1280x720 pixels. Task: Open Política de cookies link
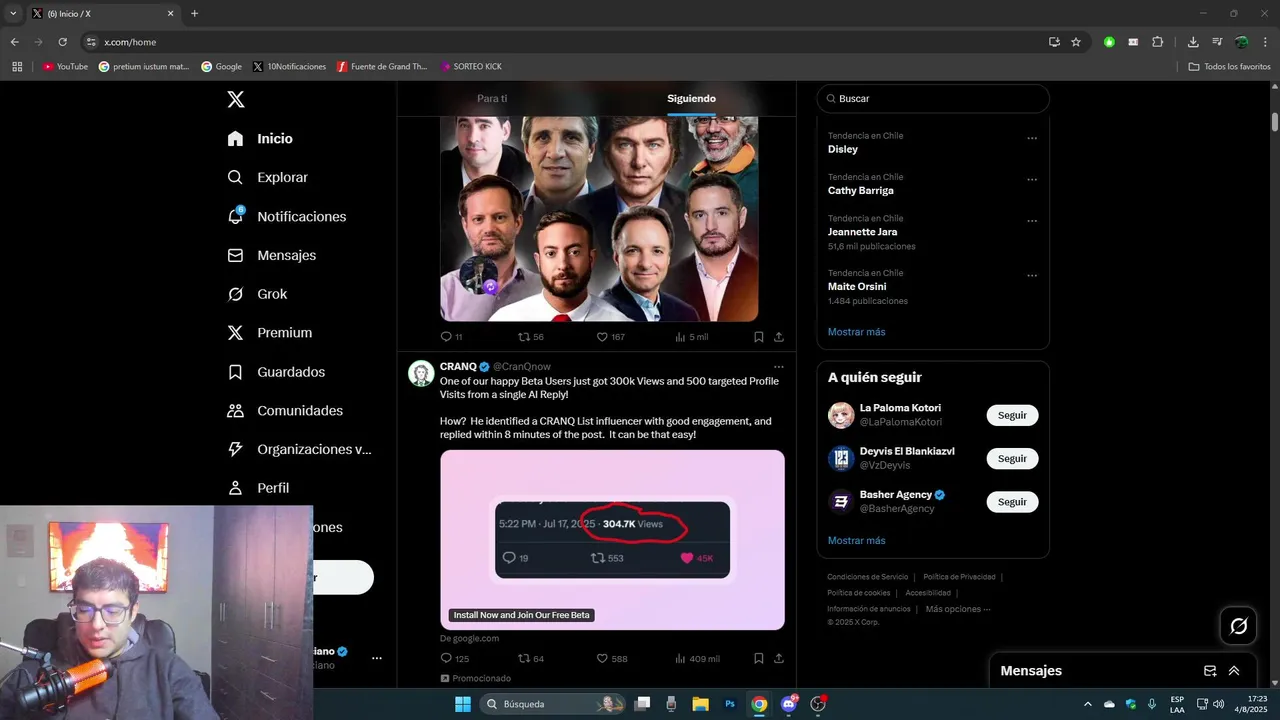858,593
